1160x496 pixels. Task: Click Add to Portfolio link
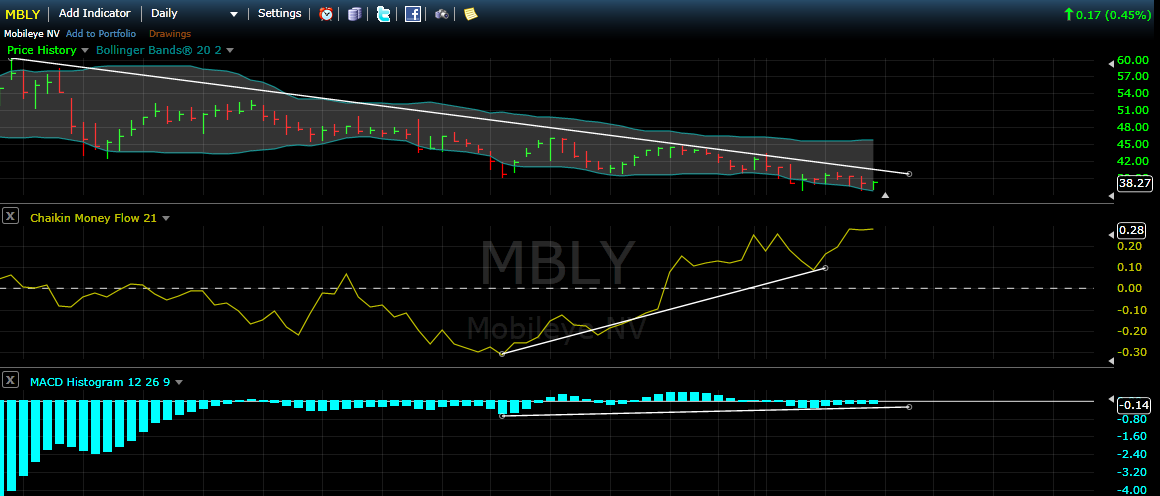point(101,33)
